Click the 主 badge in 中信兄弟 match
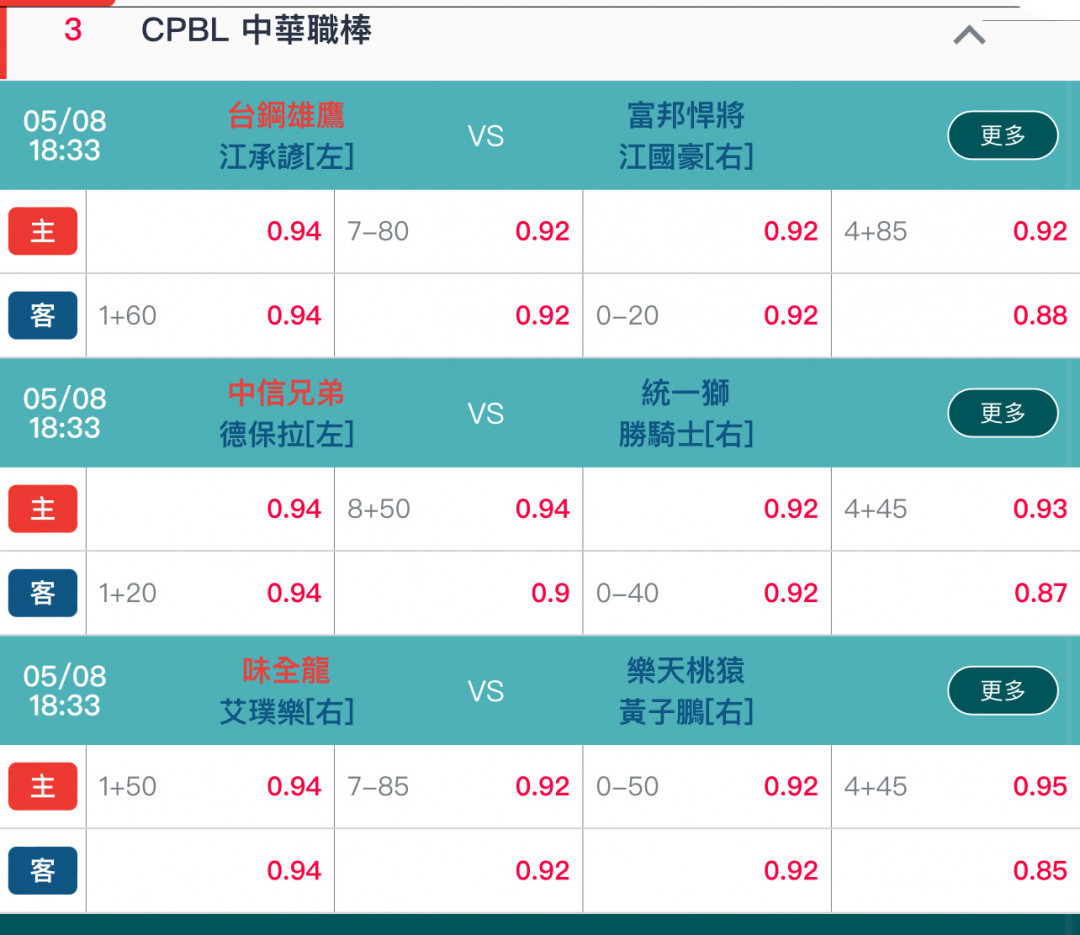Viewport: 1080px width, 935px height. [43, 509]
